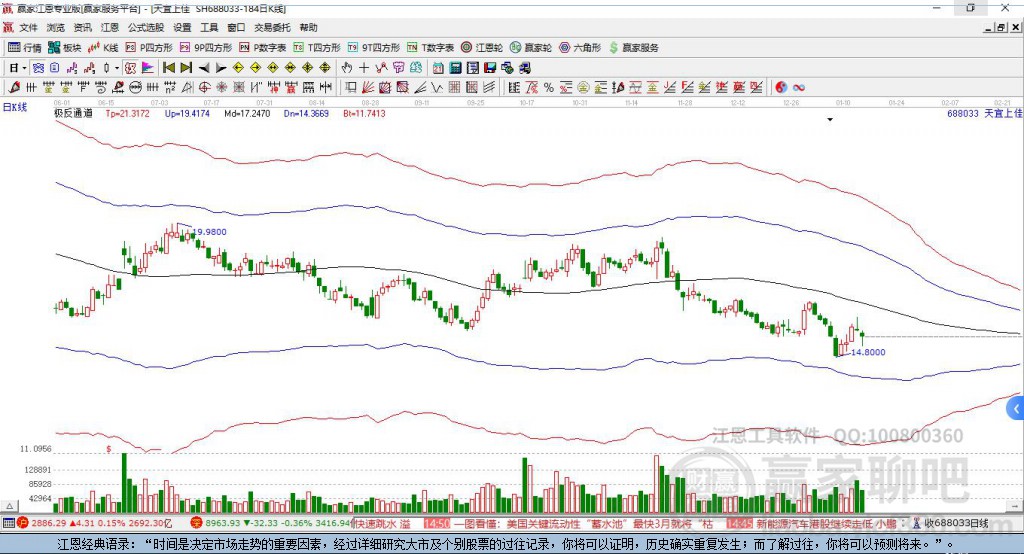Click the 日K线 period label
1024x554 pixels.
coord(15,107)
